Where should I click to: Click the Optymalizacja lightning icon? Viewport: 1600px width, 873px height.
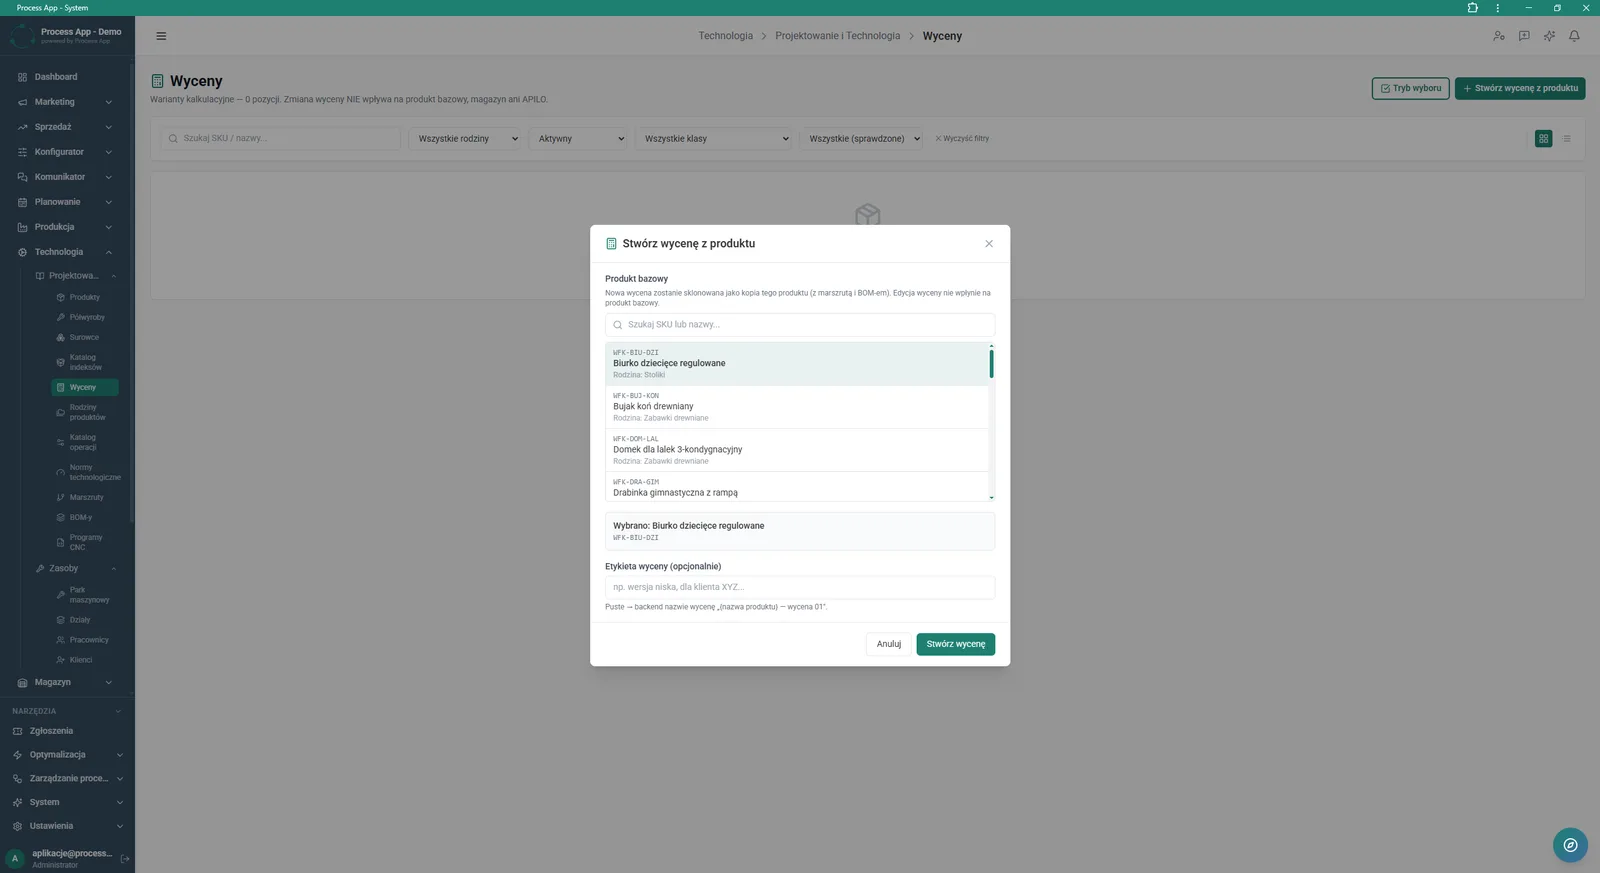(17, 755)
